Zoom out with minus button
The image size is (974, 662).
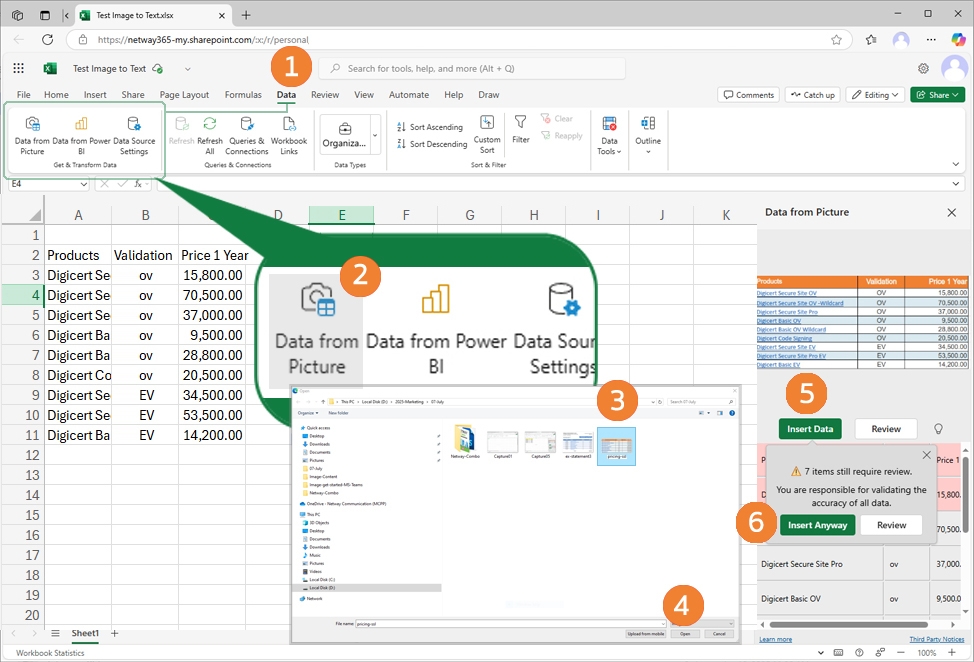(901, 652)
